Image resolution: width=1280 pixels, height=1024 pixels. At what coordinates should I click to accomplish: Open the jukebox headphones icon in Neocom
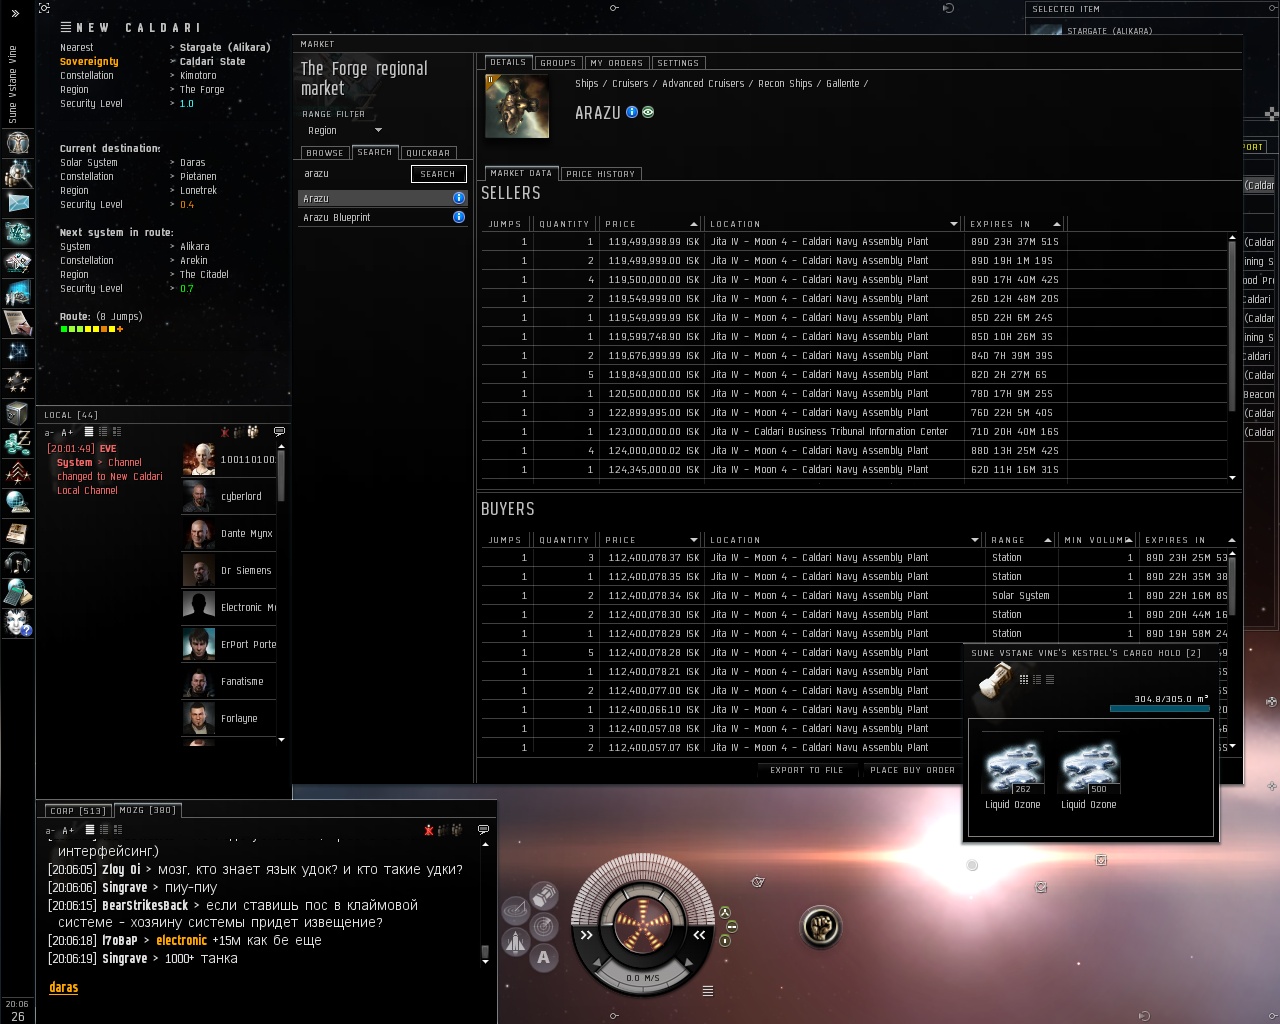[x=17, y=562]
